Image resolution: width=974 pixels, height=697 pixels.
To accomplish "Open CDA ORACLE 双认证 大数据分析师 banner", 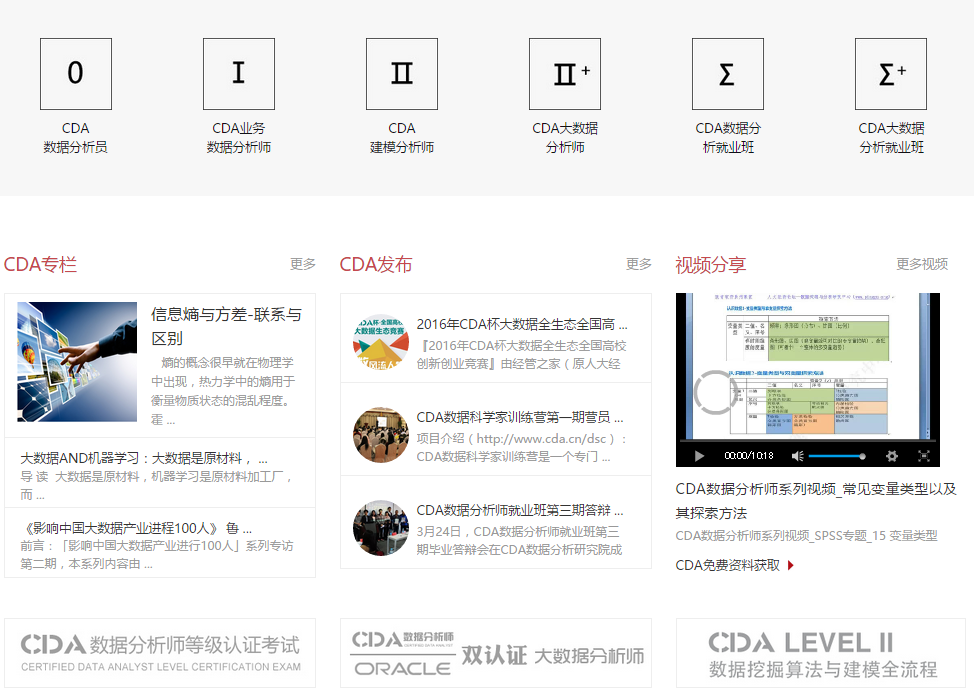I will click(496, 653).
